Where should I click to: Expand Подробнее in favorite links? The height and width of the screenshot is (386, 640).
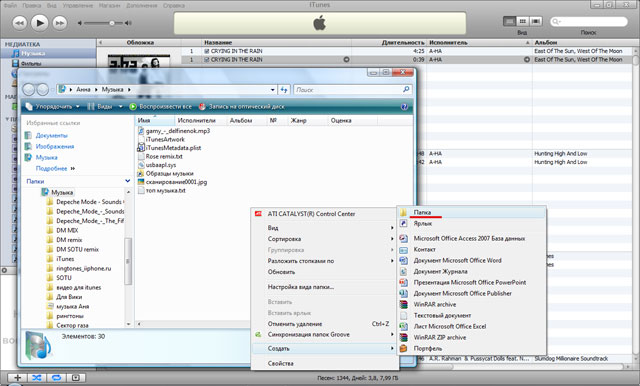(x=55, y=168)
